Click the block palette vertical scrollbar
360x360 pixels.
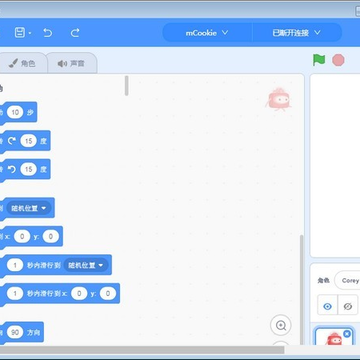pyautogui.click(x=126, y=86)
